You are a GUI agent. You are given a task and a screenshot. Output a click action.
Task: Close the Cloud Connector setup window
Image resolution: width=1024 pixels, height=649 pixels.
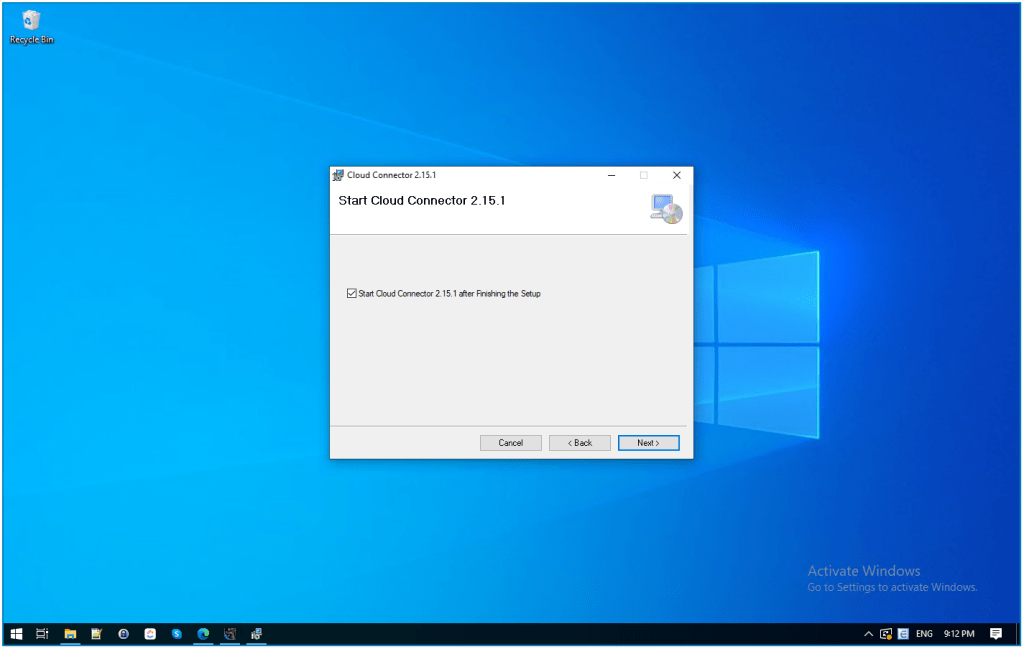click(x=676, y=175)
